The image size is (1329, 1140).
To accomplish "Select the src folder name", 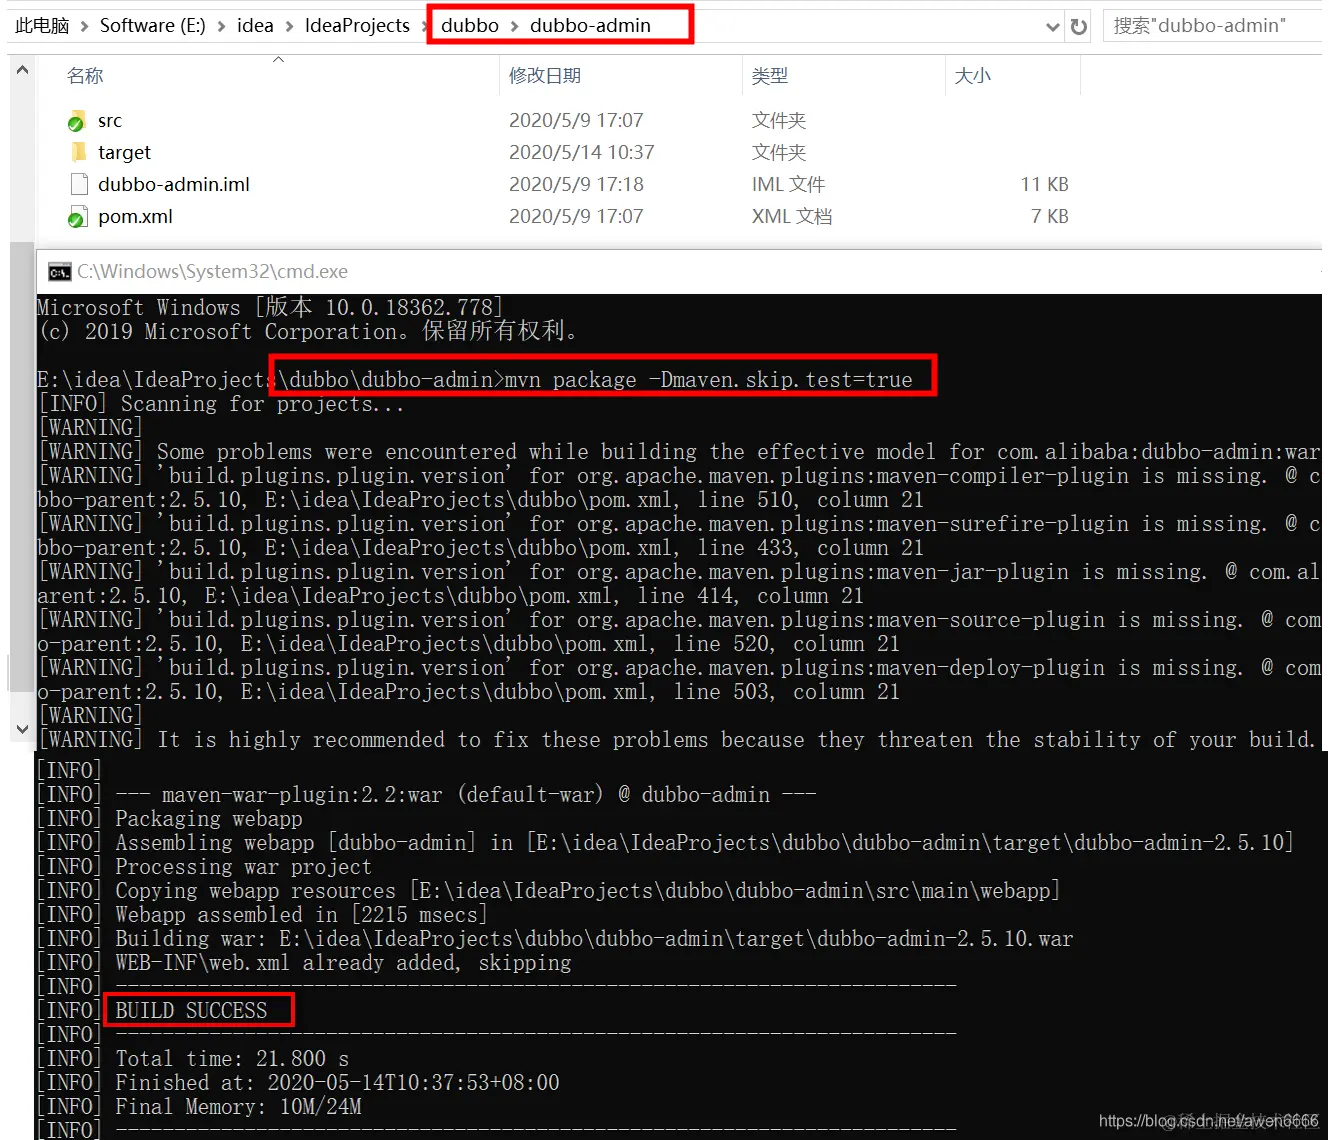I will [x=110, y=121].
